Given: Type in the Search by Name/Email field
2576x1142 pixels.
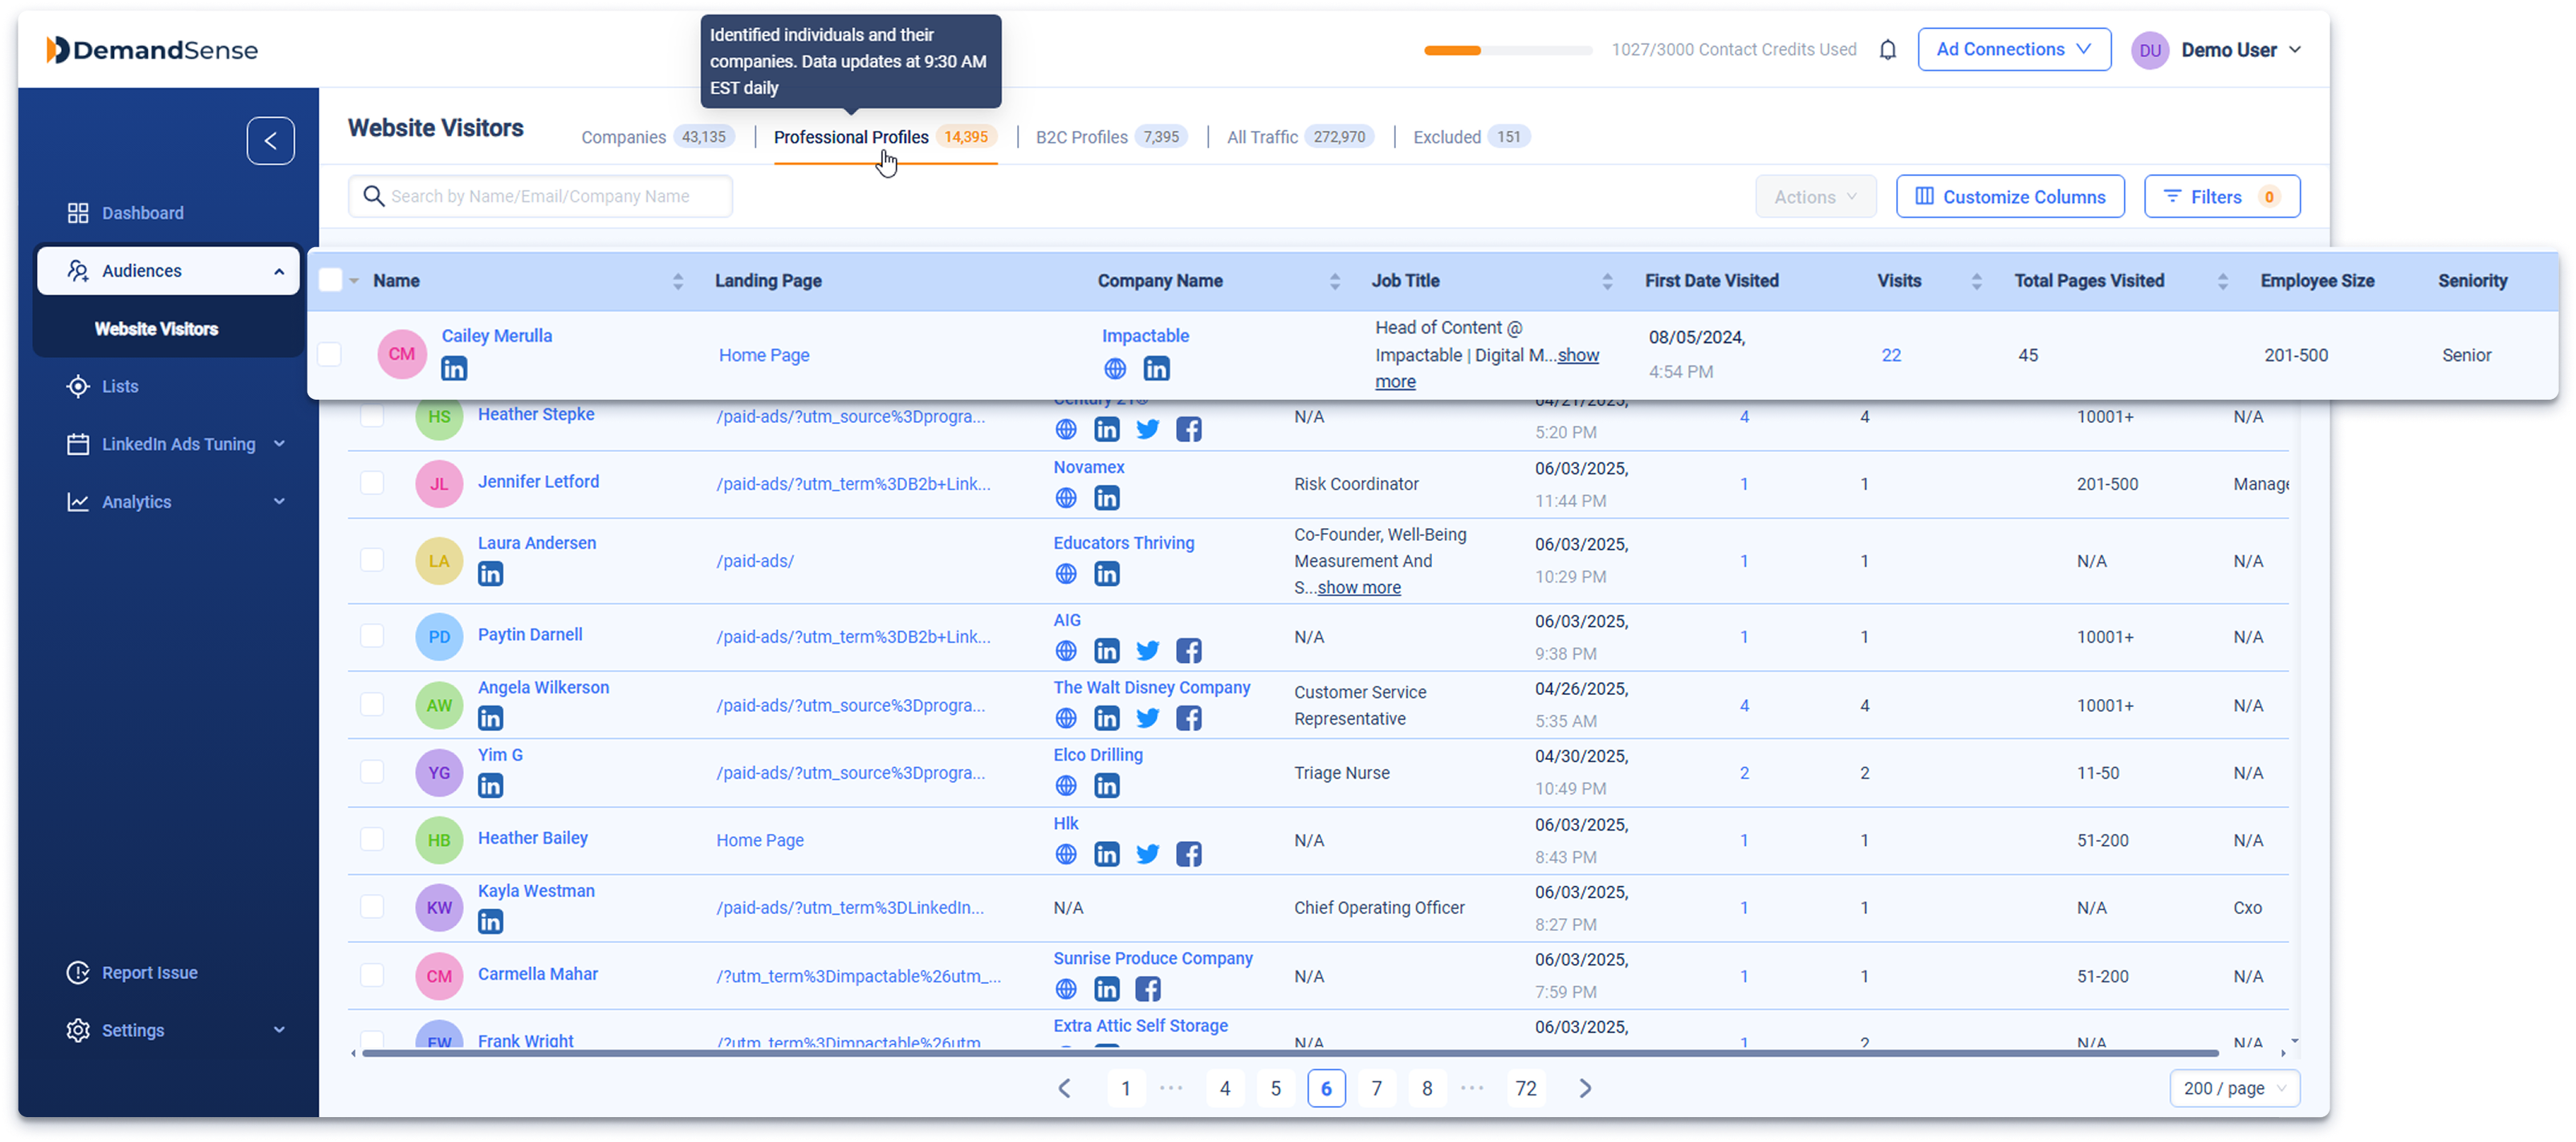Looking at the screenshot, I should coord(540,196).
